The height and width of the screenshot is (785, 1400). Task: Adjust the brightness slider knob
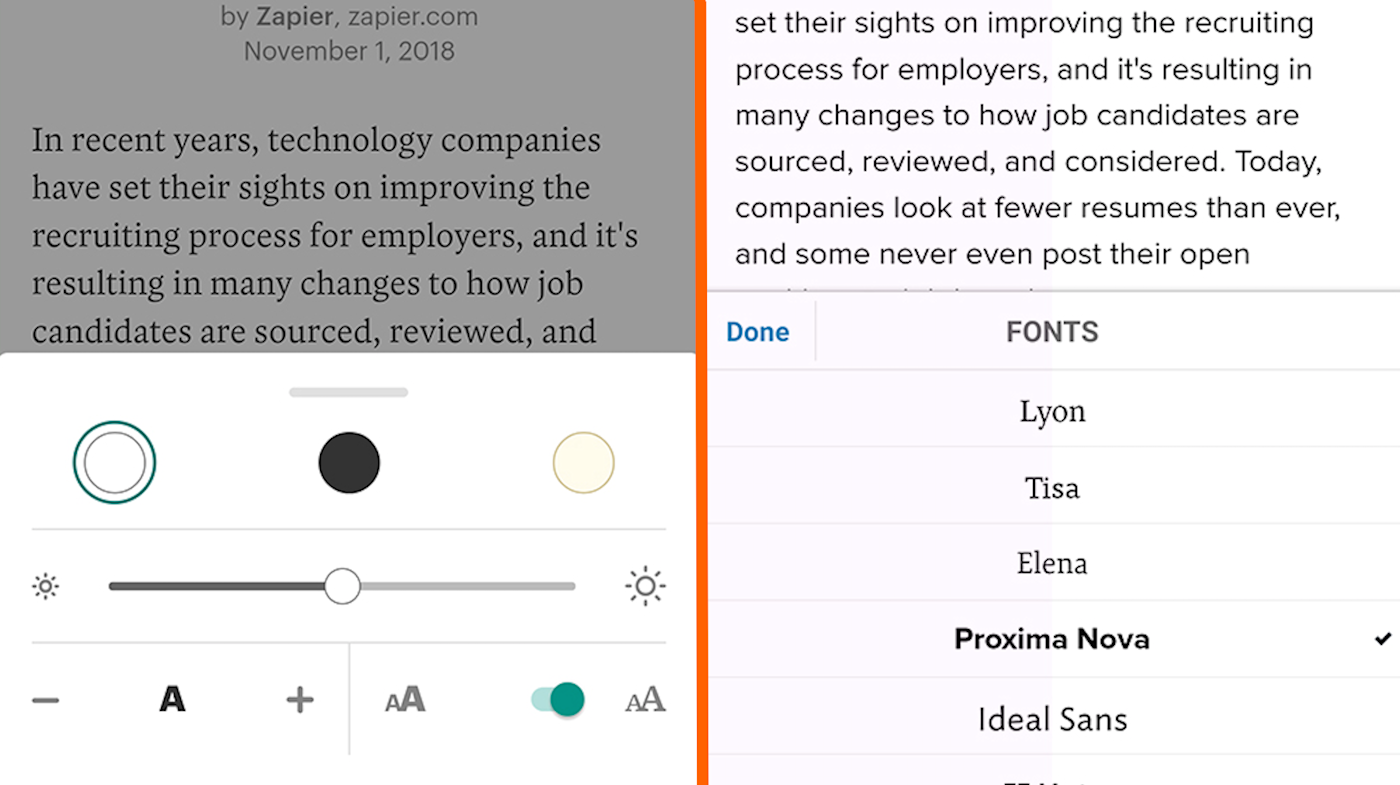[342, 586]
